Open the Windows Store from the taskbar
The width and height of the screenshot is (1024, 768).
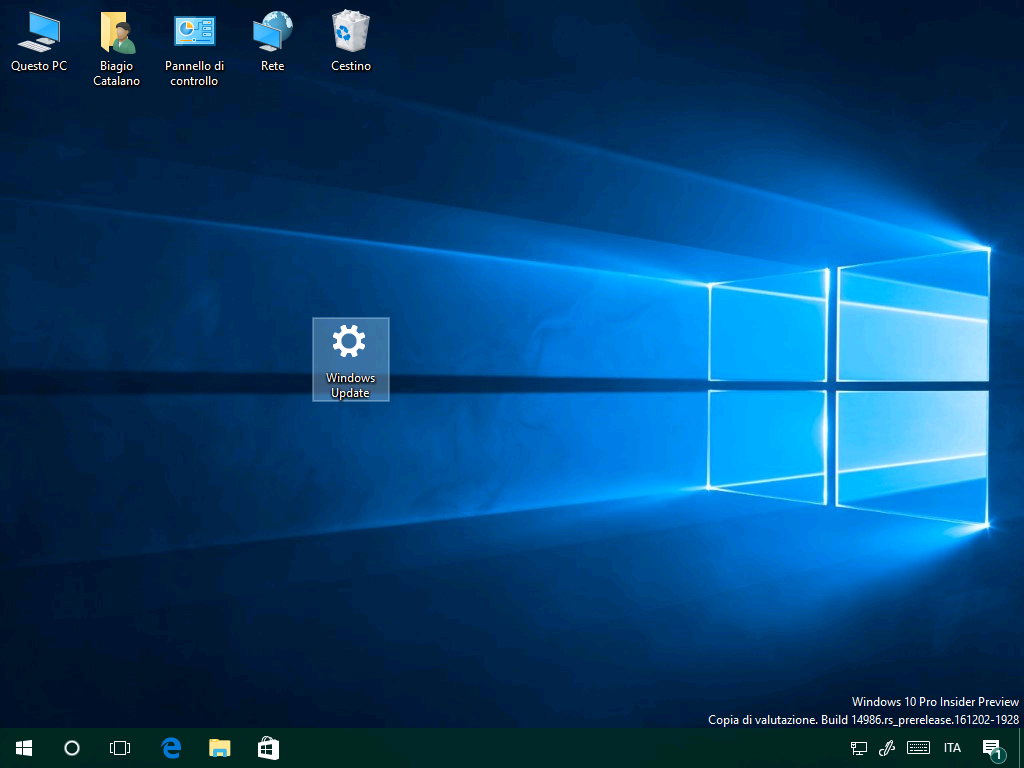click(268, 748)
